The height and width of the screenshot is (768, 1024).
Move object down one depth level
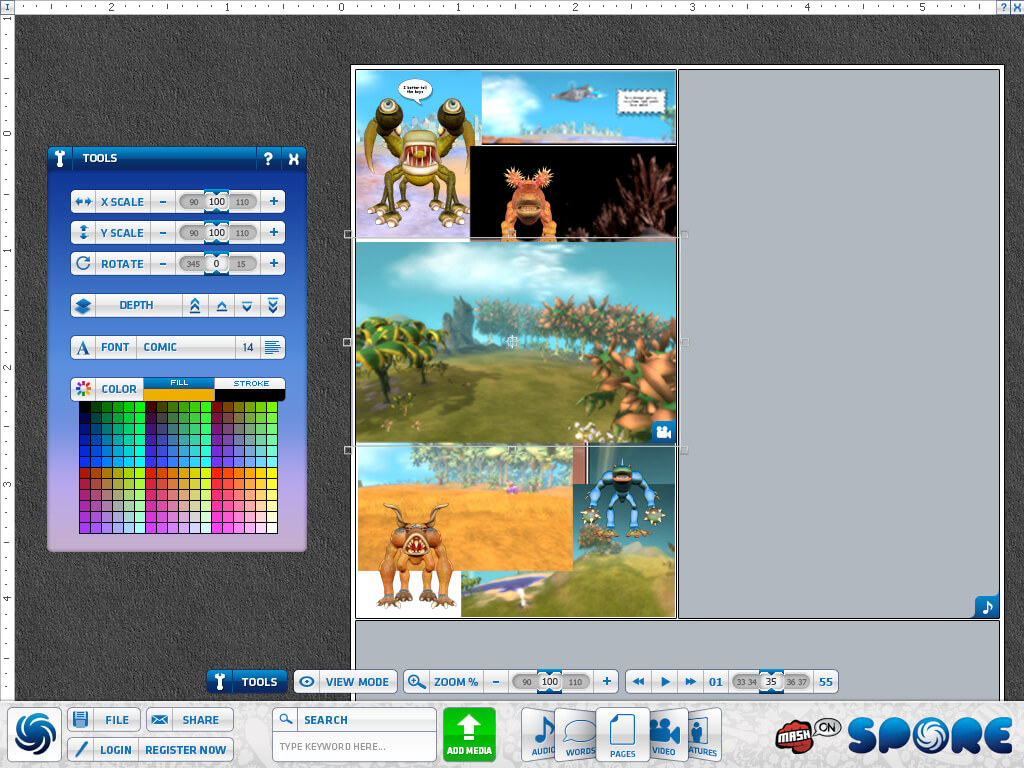pyautogui.click(x=247, y=306)
